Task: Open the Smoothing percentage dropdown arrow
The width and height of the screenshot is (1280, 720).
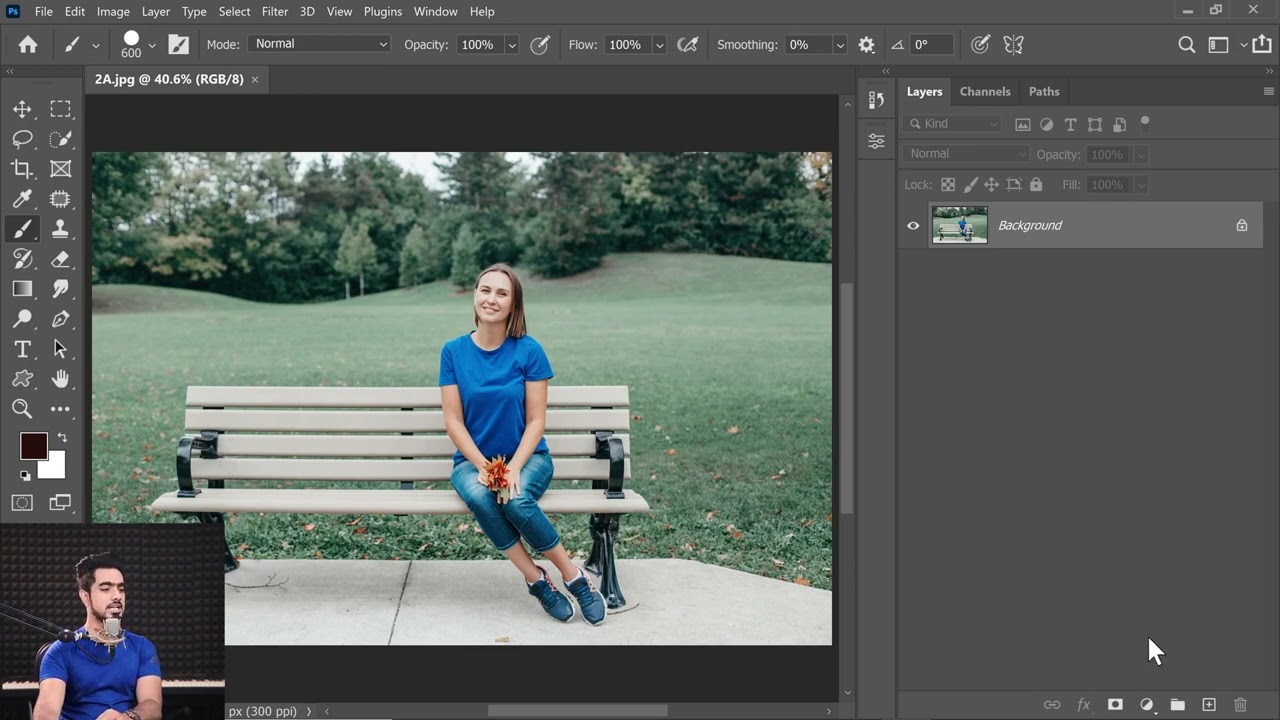Action: pyautogui.click(x=840, y=45)
